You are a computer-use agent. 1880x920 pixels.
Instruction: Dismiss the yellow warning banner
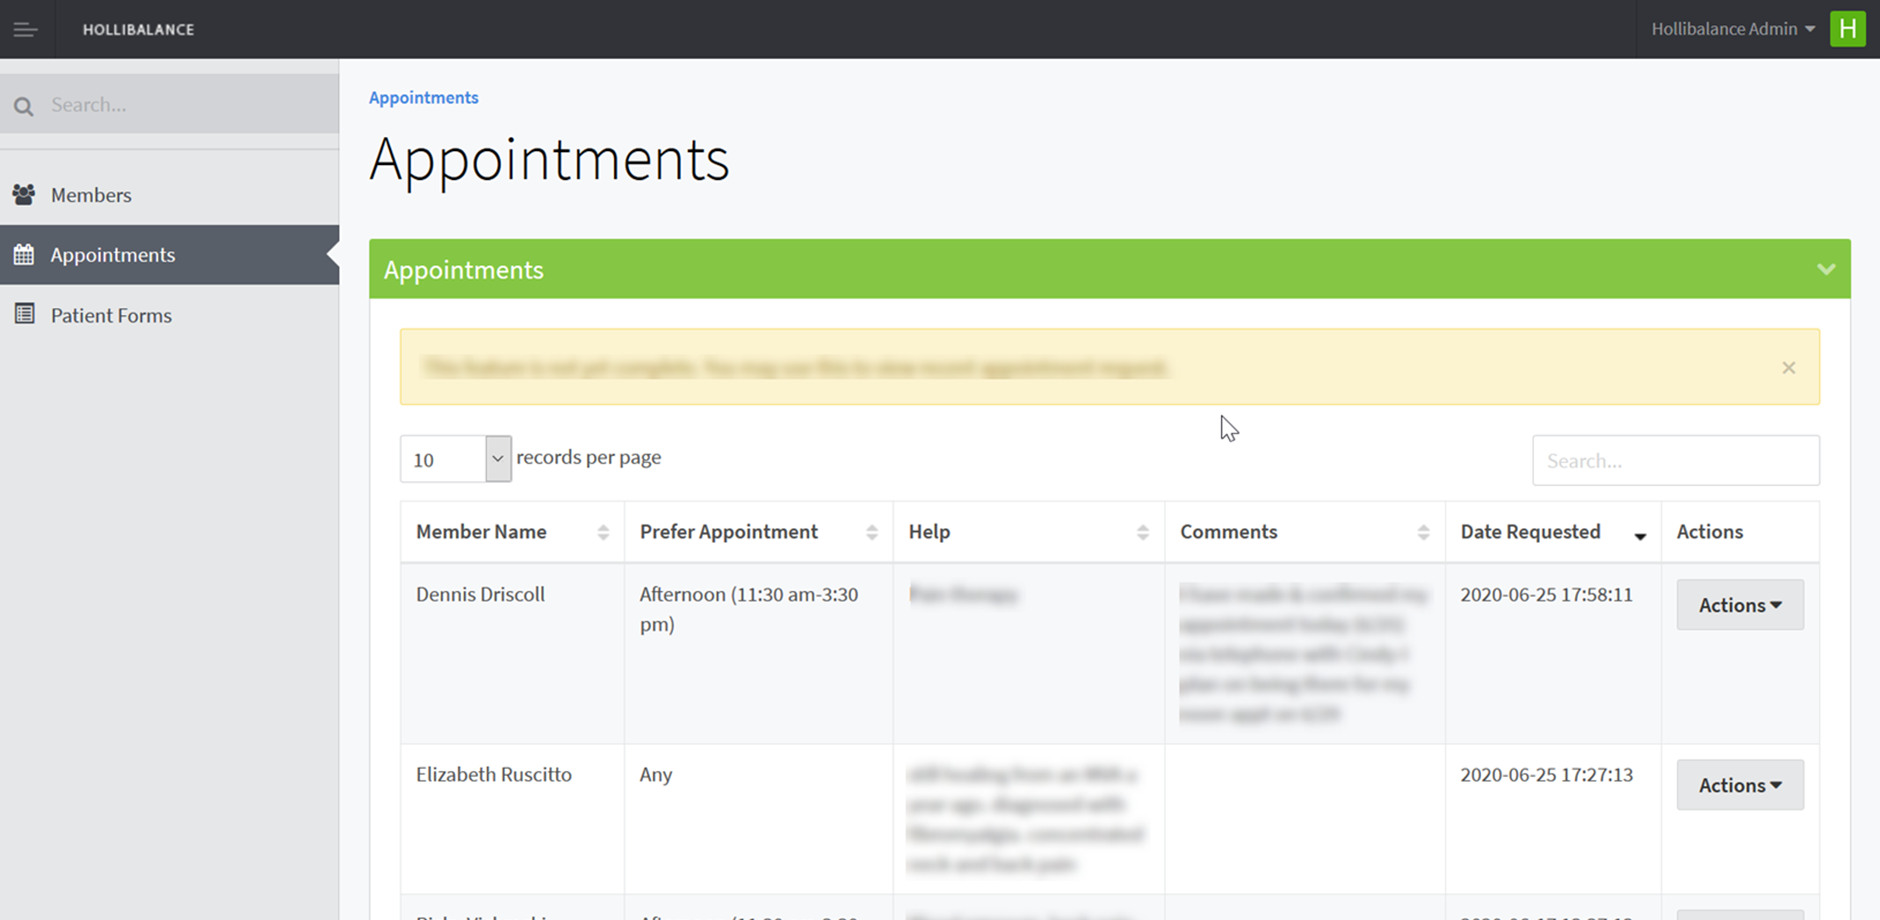pos(1788,368)
